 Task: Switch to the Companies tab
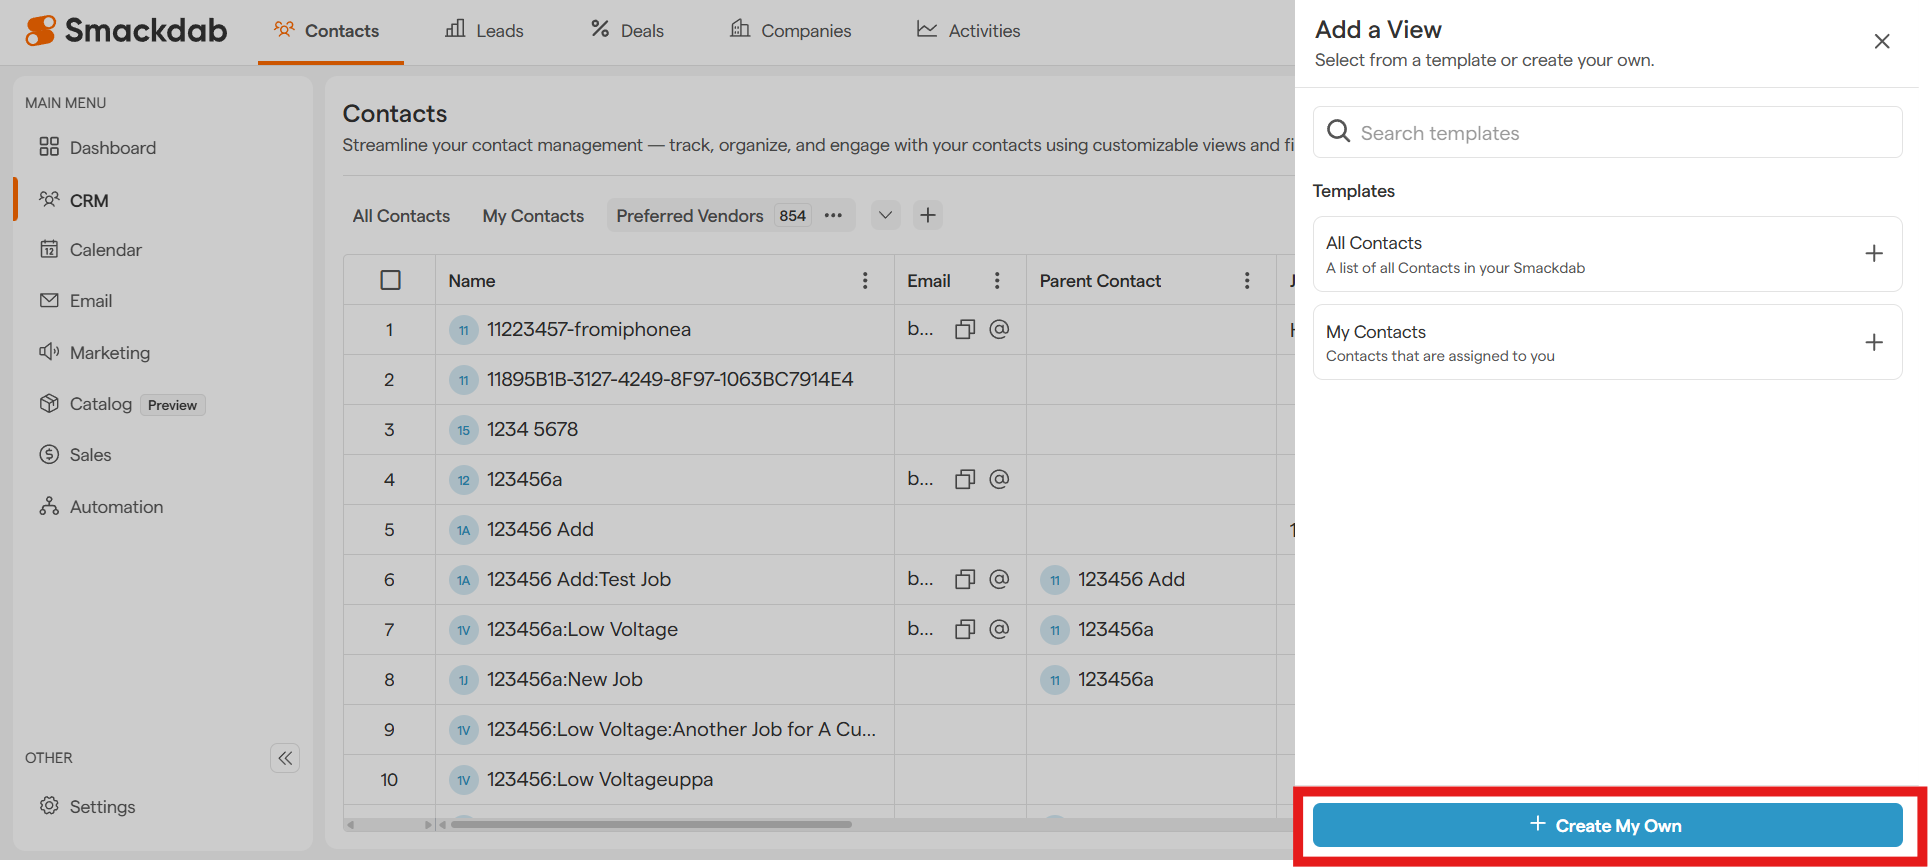pos(791,31)
